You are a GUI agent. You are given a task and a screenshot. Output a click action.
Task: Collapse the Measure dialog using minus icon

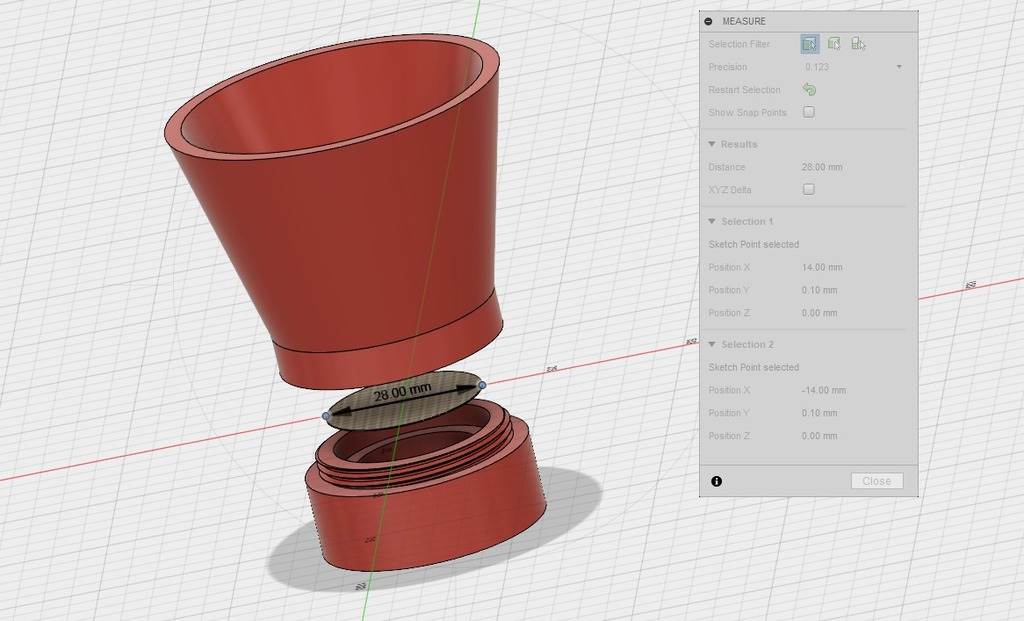coord(709,21)
